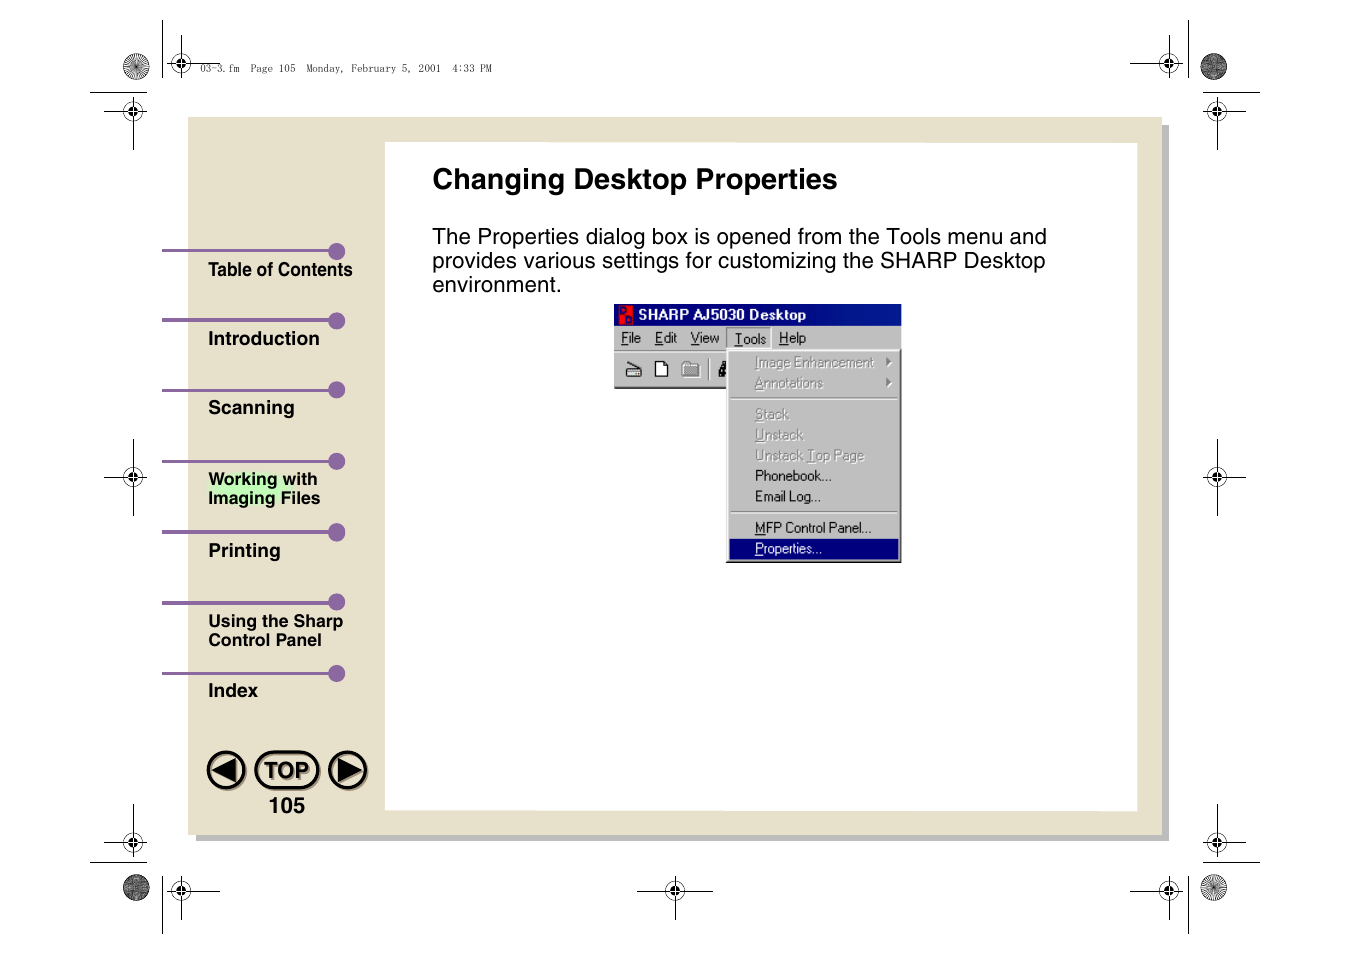Go to the Introduction section
Image resolution: width=1351 pixels, height=954 pixels.
(264, 339)
